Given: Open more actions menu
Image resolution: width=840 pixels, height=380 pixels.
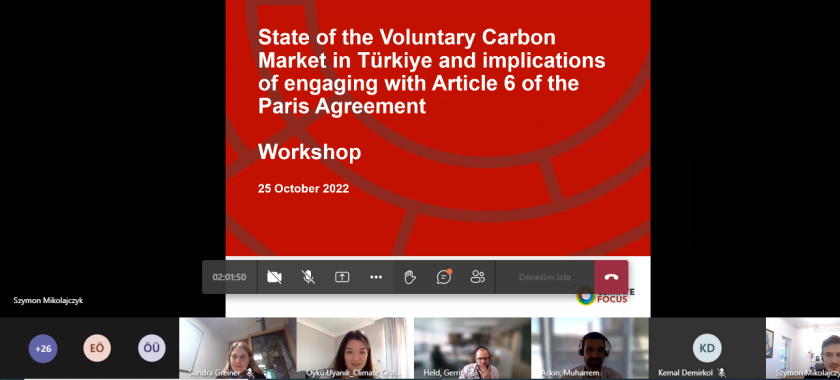Looking at the screenshot, I should click(x=376, y=277).
